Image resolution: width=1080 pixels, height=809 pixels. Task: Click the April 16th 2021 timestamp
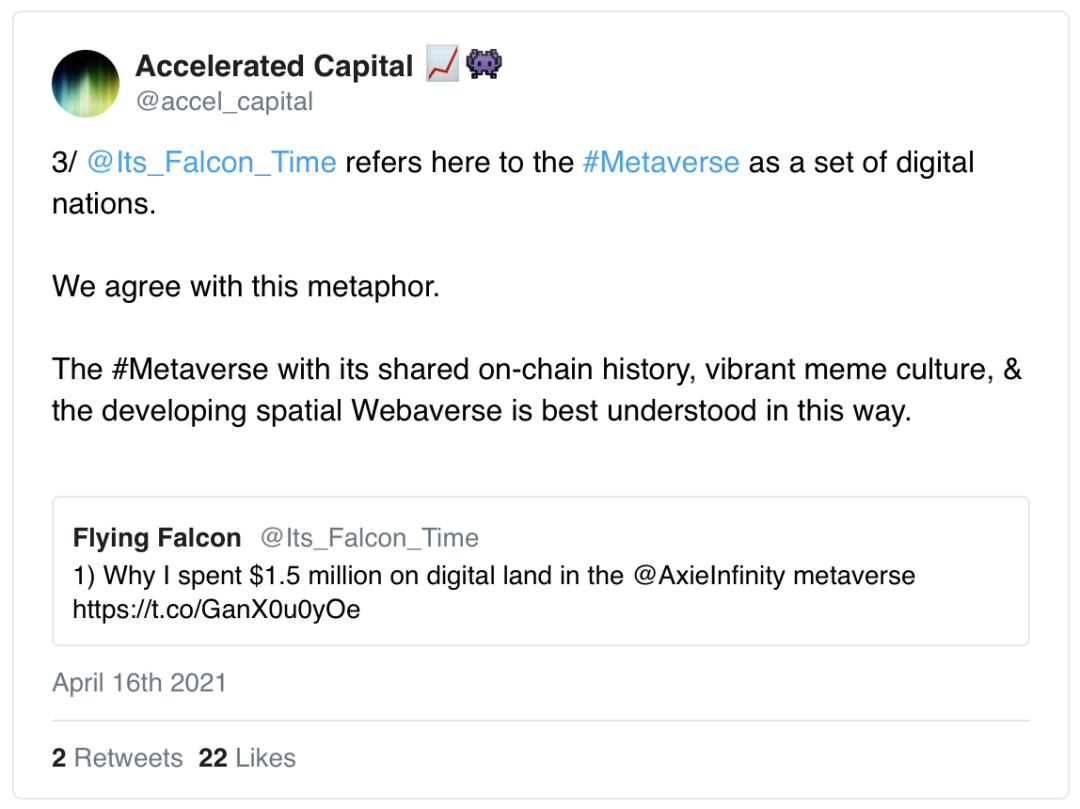point(139,683)
